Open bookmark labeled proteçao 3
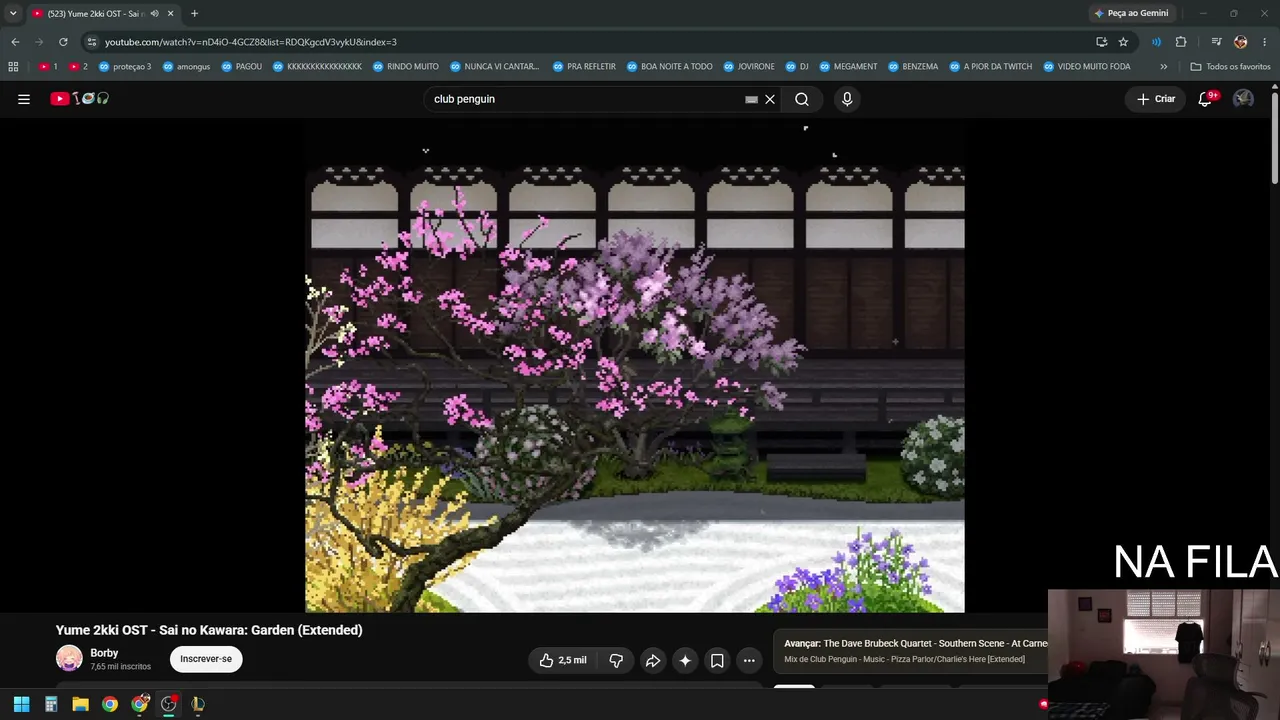This screenshot has height=720, width=1280. pyautogui.click(x=125, y=67)
